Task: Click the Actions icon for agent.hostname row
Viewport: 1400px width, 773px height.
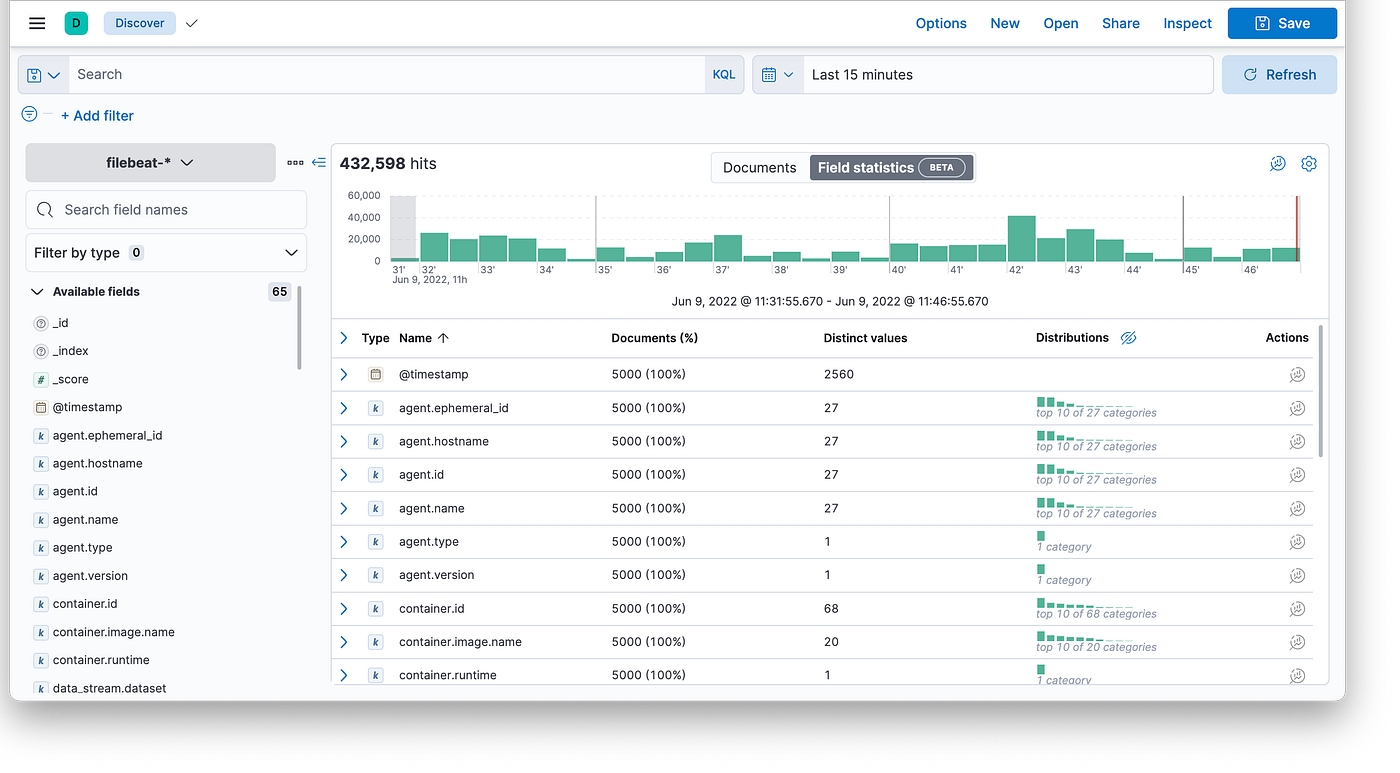Action: tap(1297, 441)
